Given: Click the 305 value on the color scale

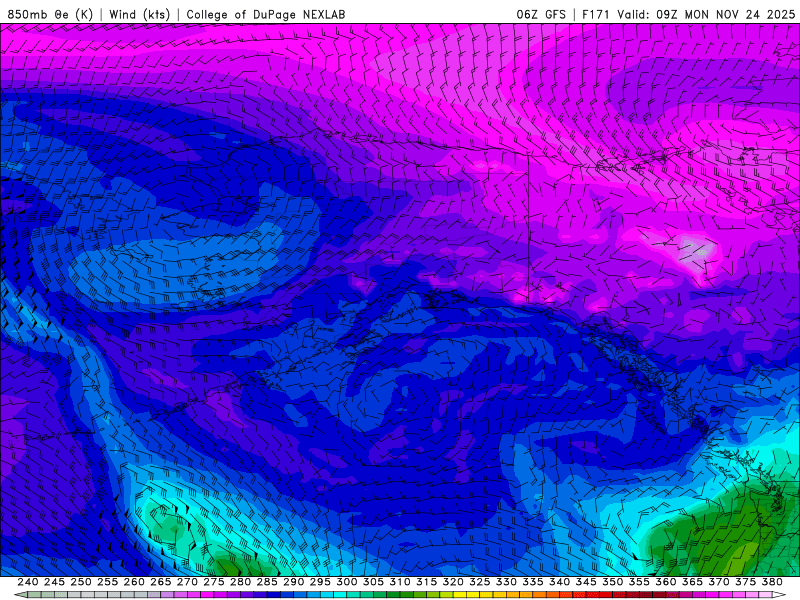Looking at the screenshot, I should coord(373,582).
